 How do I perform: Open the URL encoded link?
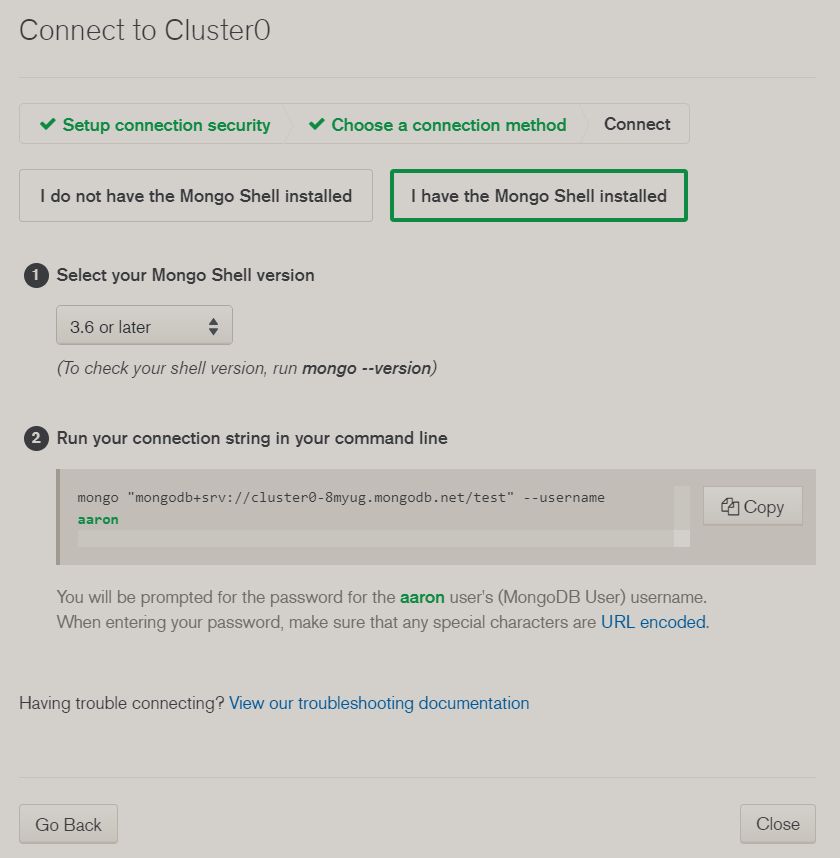(654, 622)
